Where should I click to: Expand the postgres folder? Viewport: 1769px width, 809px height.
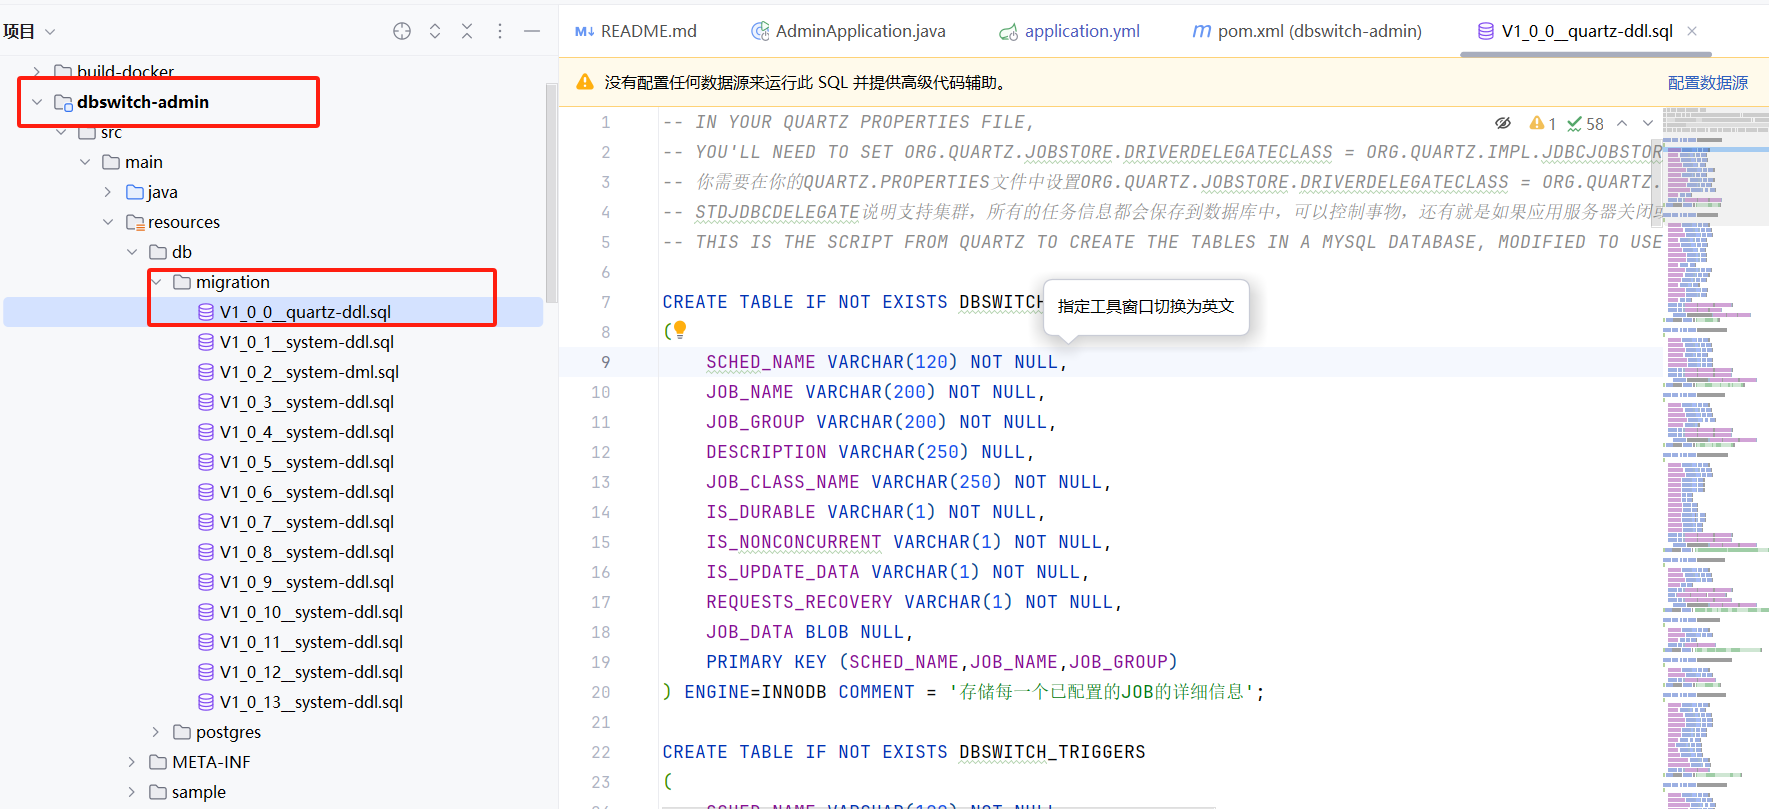pyautogui.click(x=156, y=732)
